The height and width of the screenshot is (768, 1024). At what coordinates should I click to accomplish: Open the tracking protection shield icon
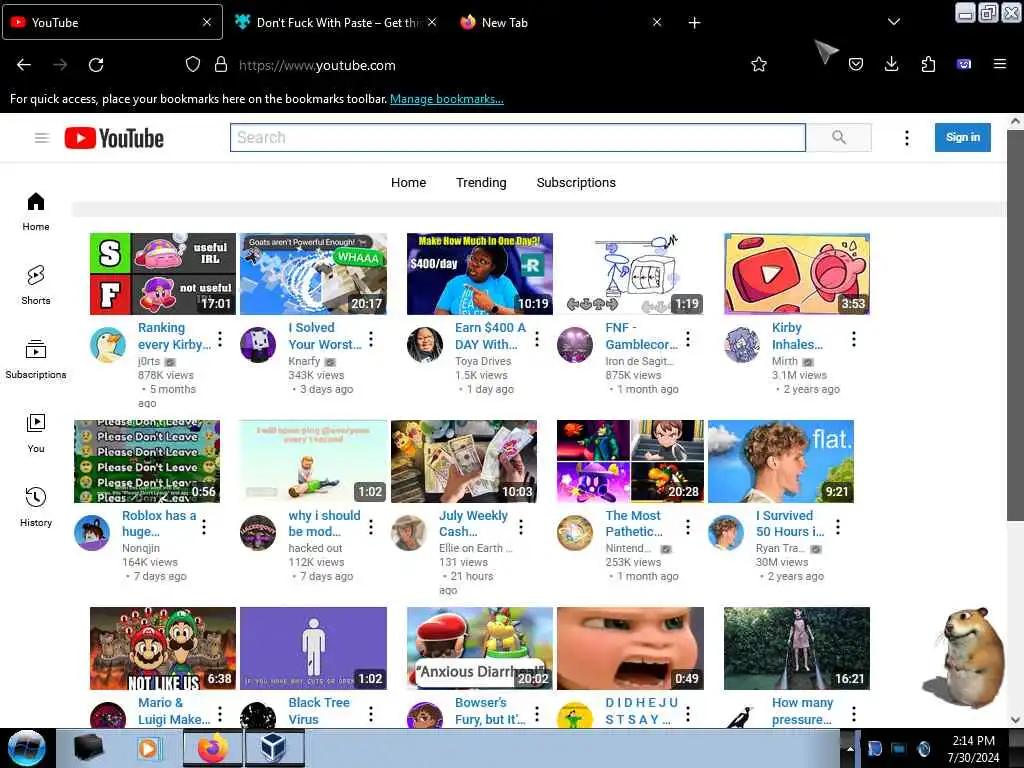click(193, 65)
